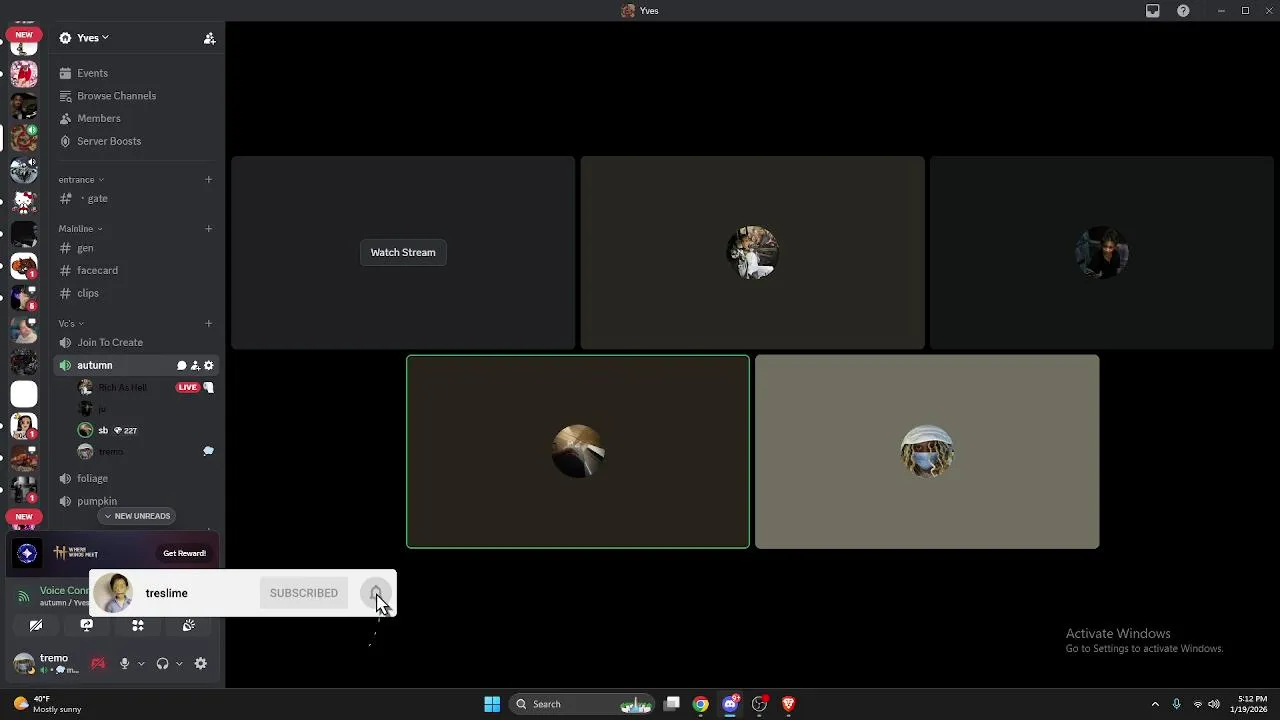Expand microphone input options arrow
Viewport: 1280px width, 720px height.
141,664
